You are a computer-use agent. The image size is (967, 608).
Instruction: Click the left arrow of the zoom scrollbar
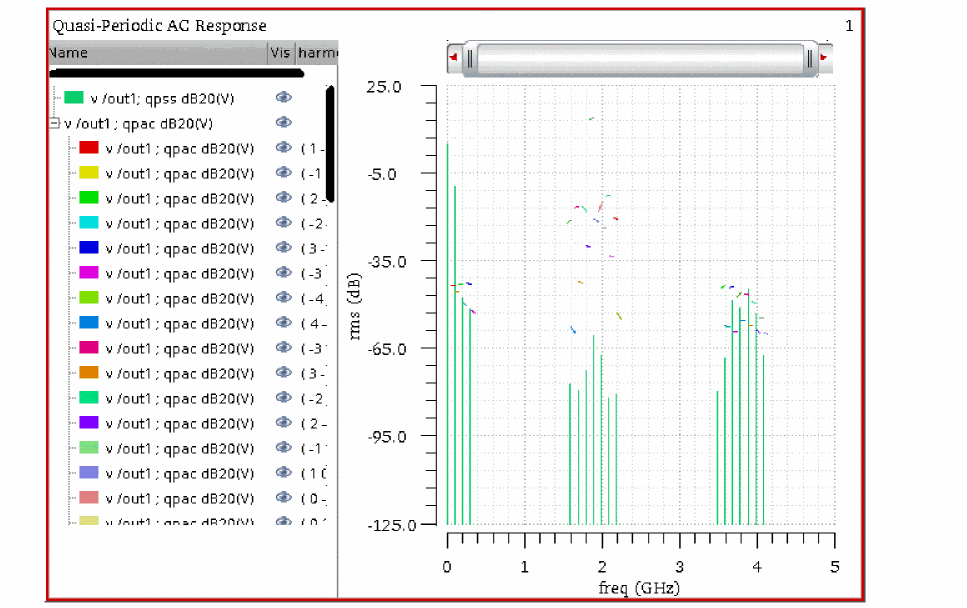pos(454,58)
